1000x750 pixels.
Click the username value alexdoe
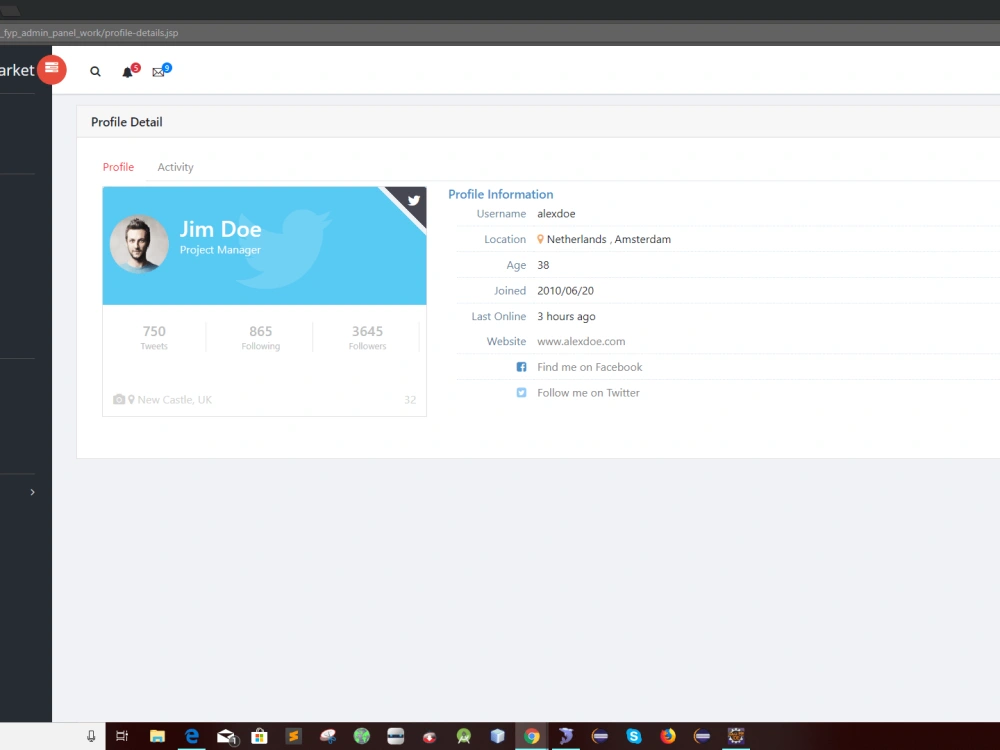tap(556, 214)
